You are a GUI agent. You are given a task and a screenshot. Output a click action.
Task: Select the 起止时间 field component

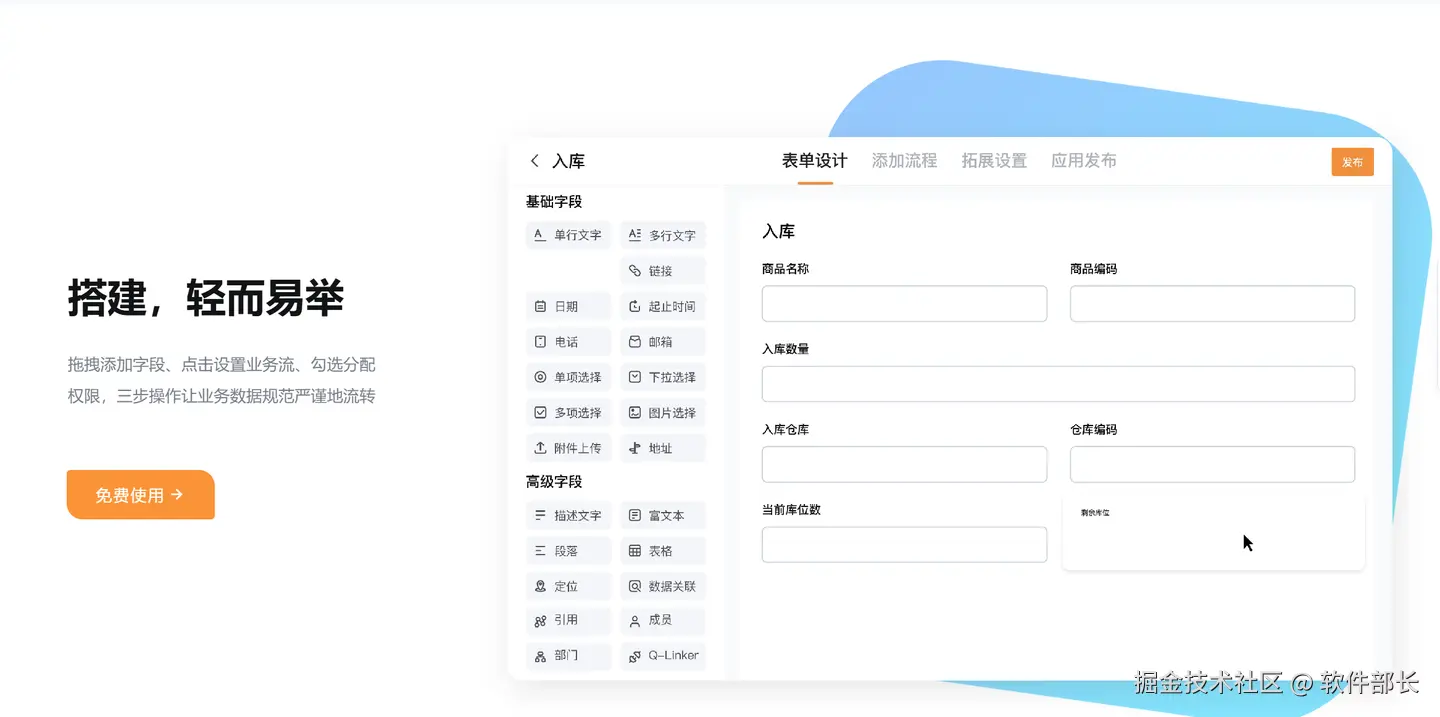coord(663,306)
